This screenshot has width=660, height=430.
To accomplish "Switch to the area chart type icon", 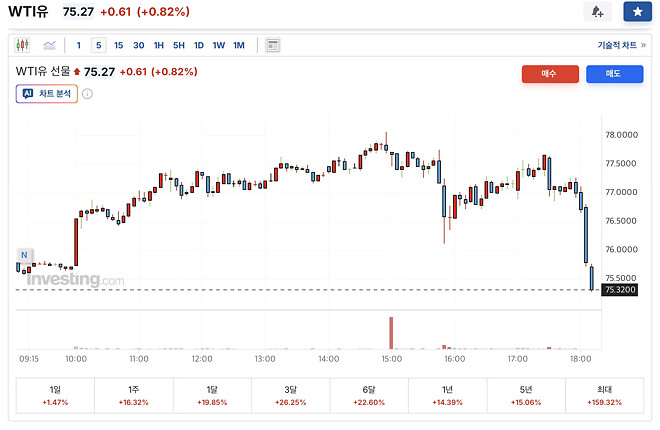I will point(49,45).
